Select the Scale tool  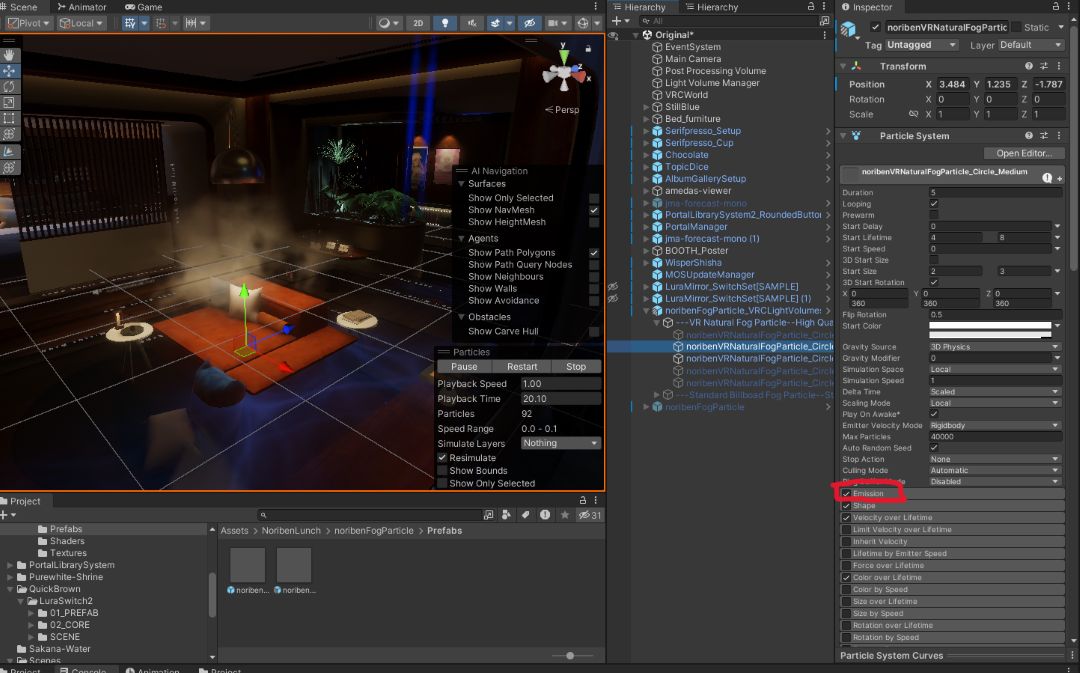coord(9,103)
